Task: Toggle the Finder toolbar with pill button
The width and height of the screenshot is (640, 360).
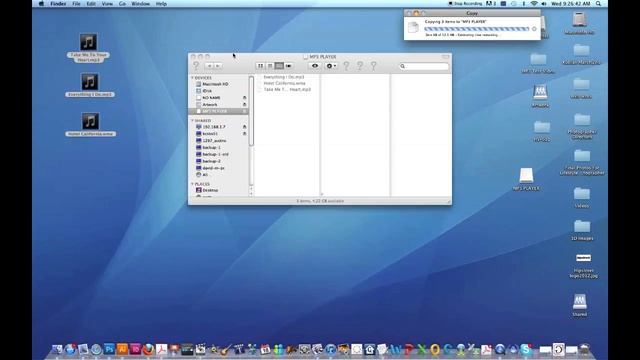Action: (445, 57)
